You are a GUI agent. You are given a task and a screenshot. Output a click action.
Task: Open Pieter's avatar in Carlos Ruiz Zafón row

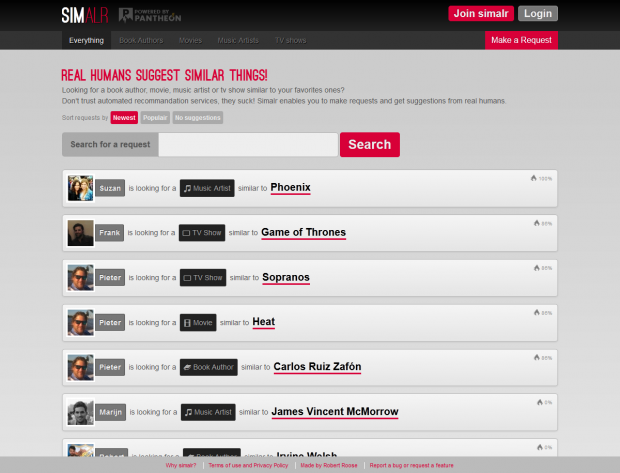(x=81, y=367)
